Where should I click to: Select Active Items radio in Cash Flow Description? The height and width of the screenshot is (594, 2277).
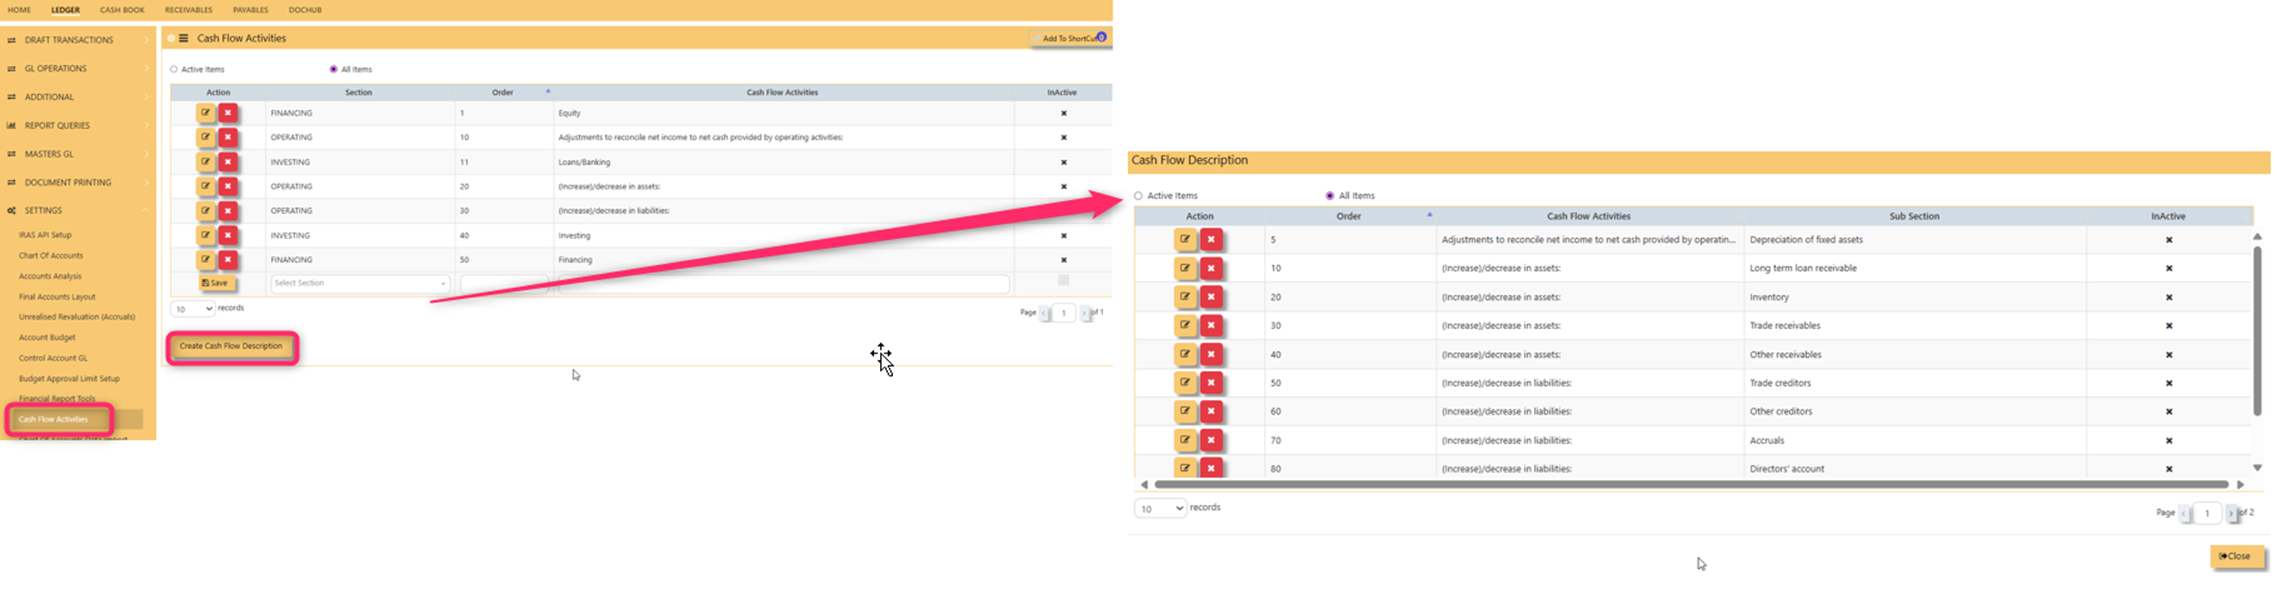click(x=1138, y=196)
